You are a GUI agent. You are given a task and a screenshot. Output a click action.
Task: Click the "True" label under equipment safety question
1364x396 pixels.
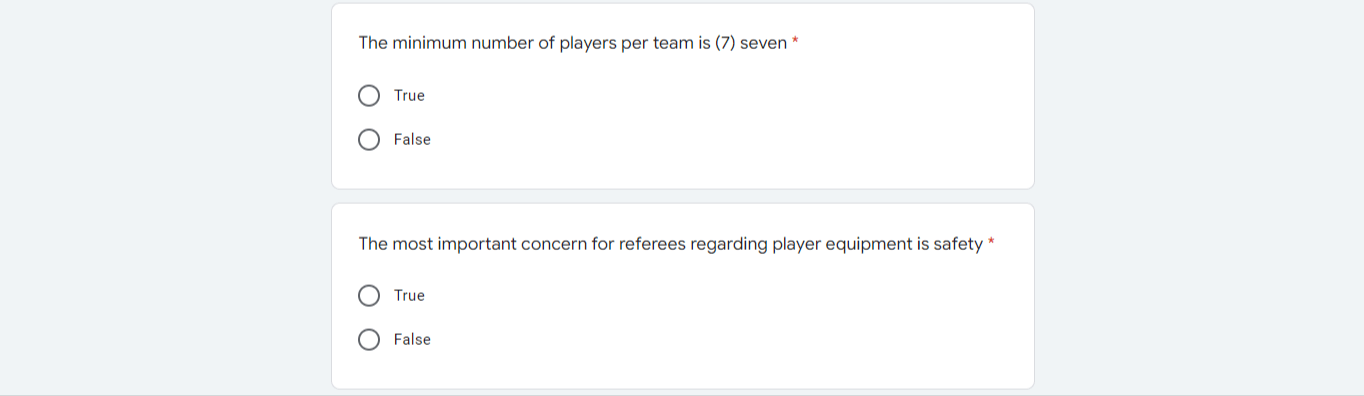pos(409,296)
